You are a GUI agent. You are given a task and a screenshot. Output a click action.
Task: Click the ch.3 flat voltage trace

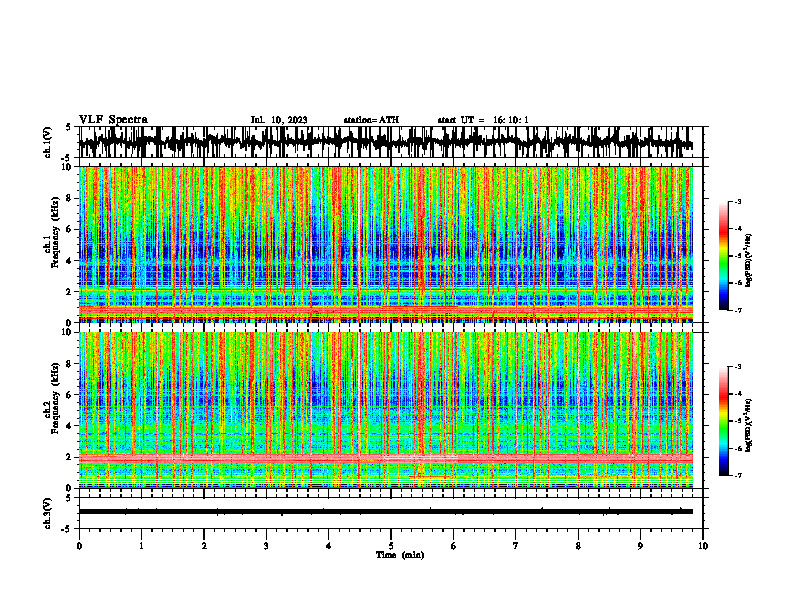tap(385, 512)
